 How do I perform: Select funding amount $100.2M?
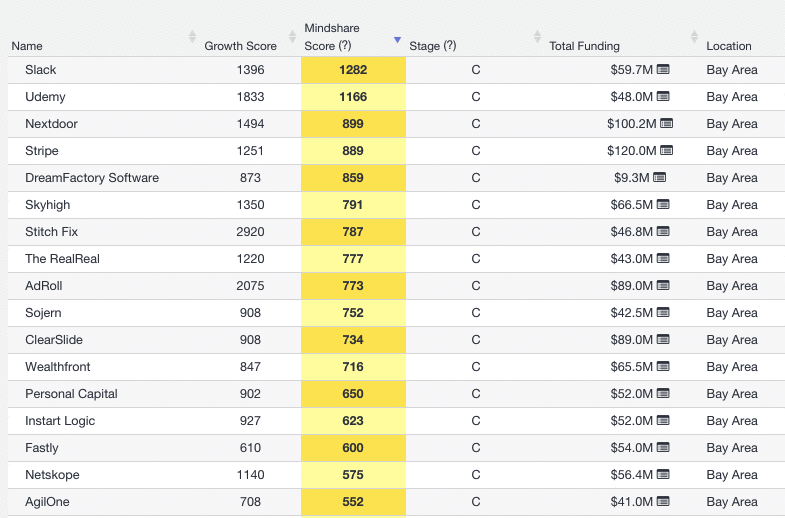(631, 124)
